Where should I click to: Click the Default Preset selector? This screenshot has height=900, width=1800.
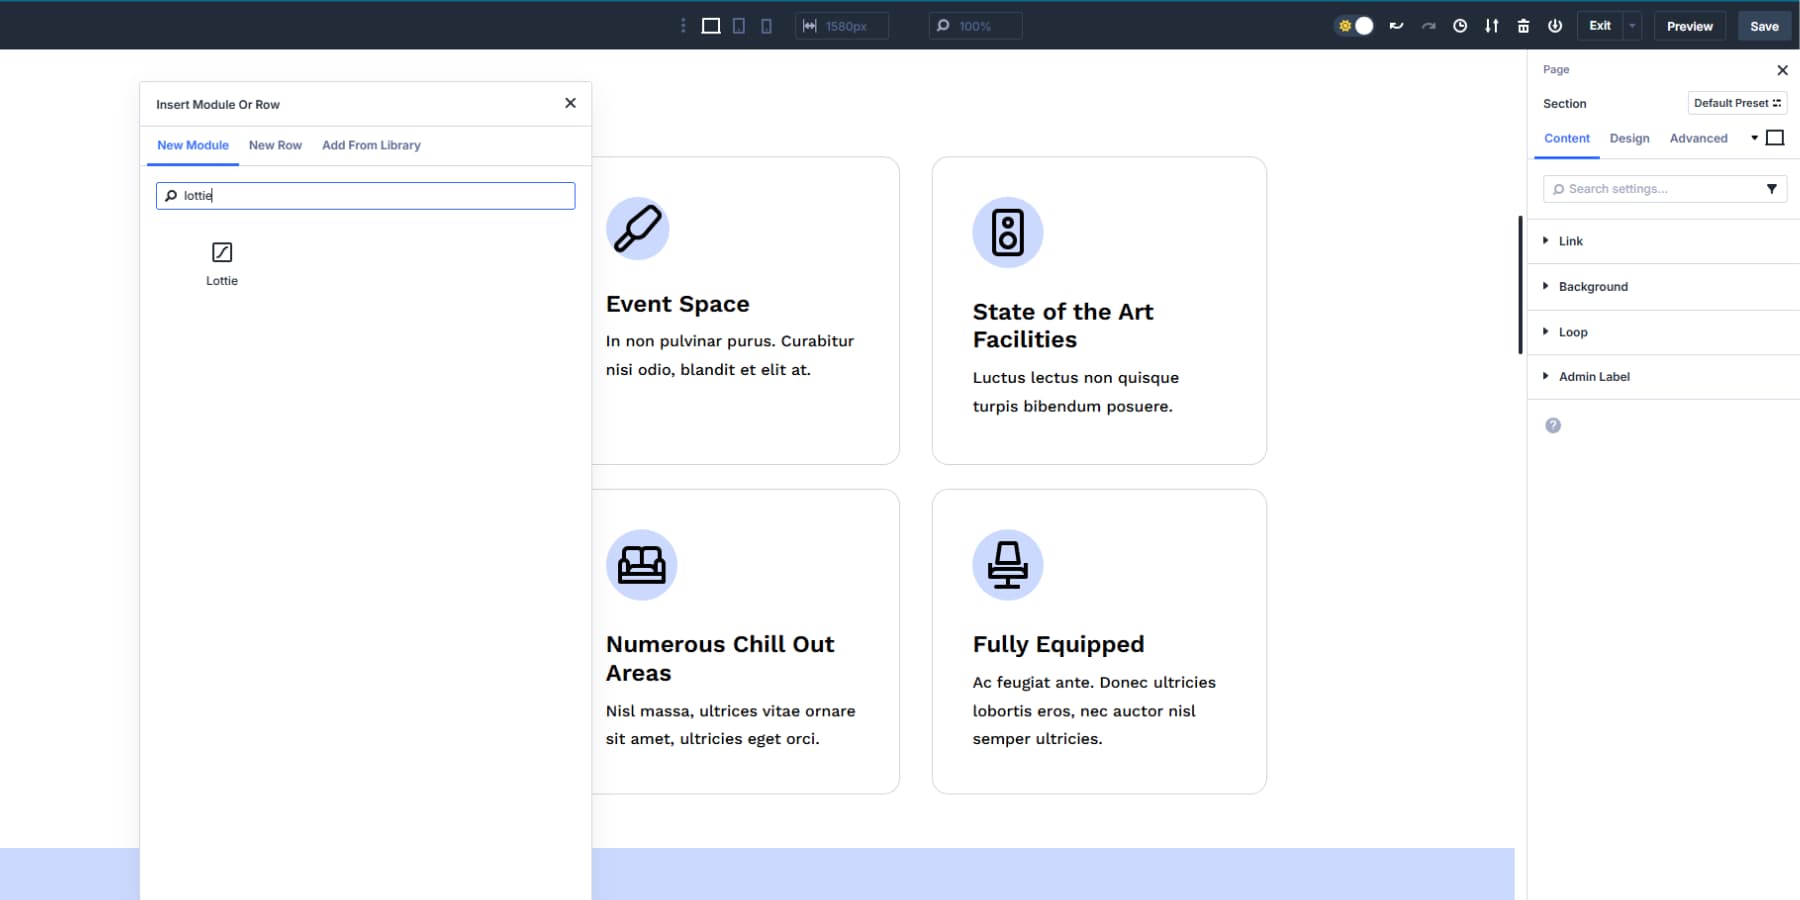click(x=1737, y=102)
